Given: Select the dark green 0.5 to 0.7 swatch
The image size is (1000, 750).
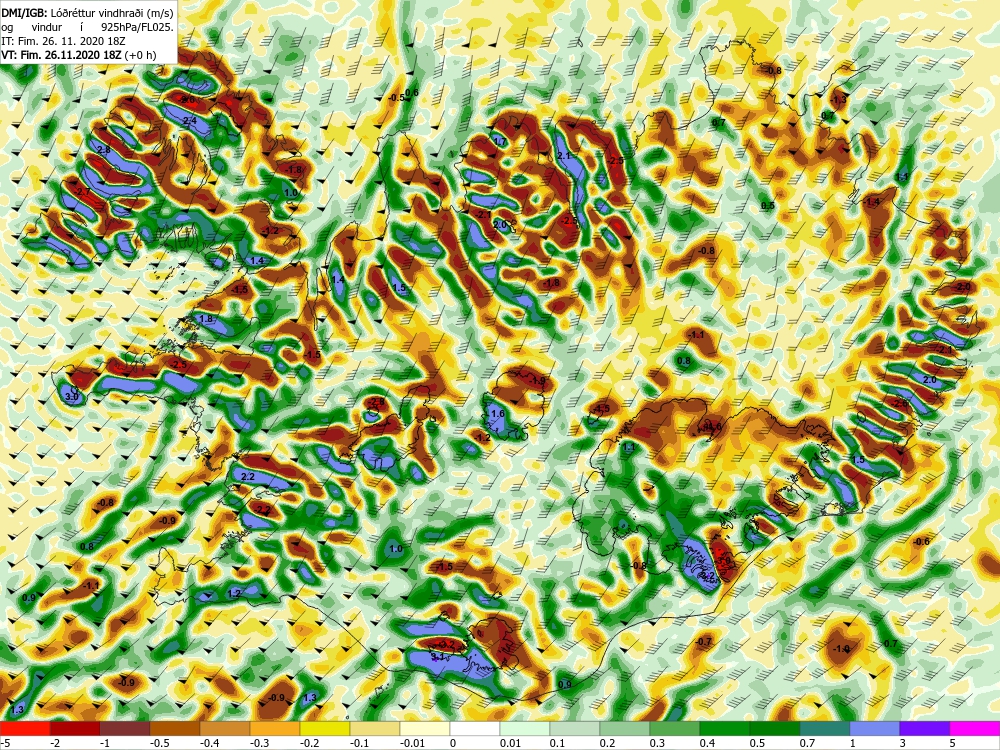Looking at the screenshot, I should tap(775, 728).
